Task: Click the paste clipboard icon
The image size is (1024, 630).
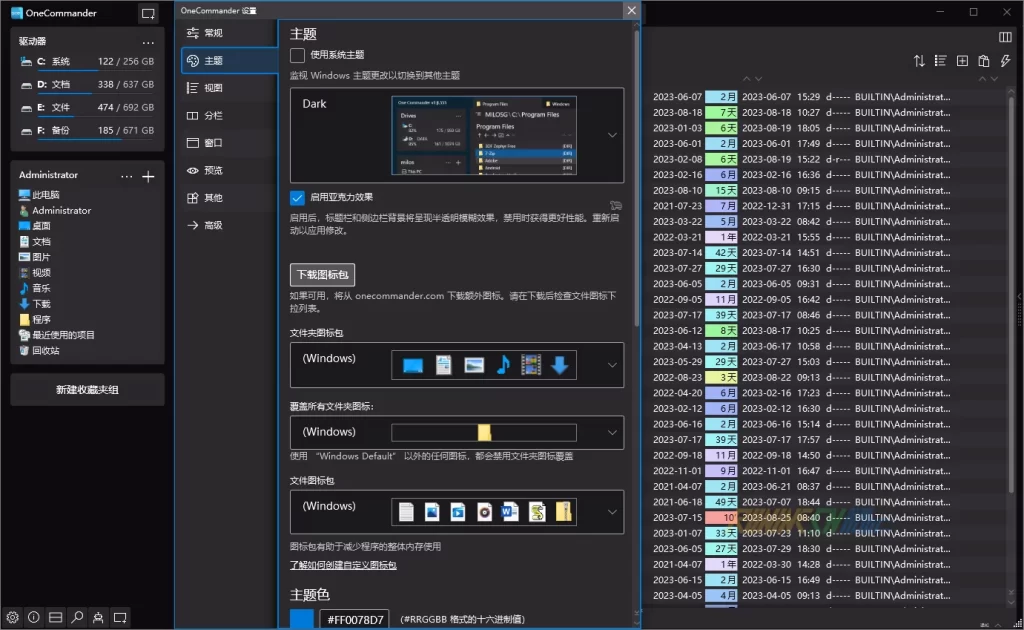Action: 984,61
